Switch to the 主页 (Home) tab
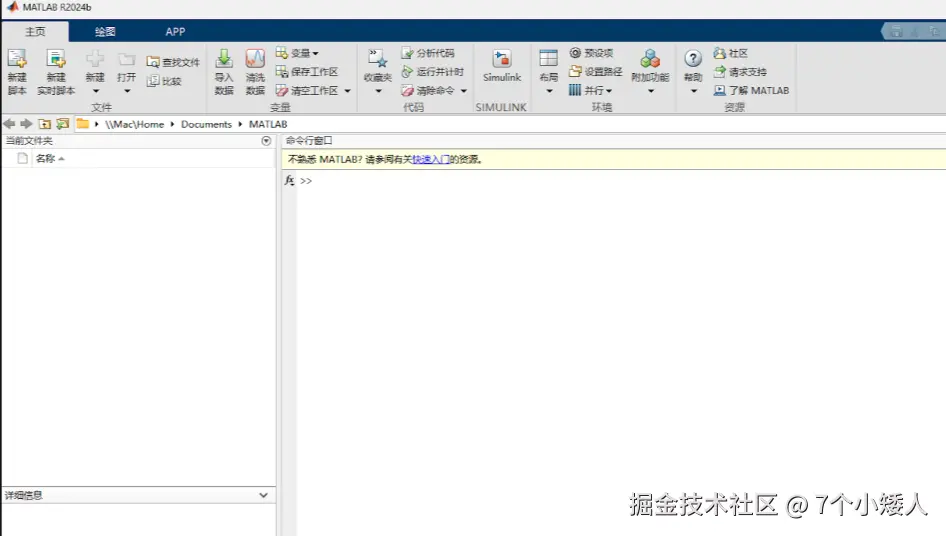The width and height of the screenshot is (946, 536). [x=35, y=31]
